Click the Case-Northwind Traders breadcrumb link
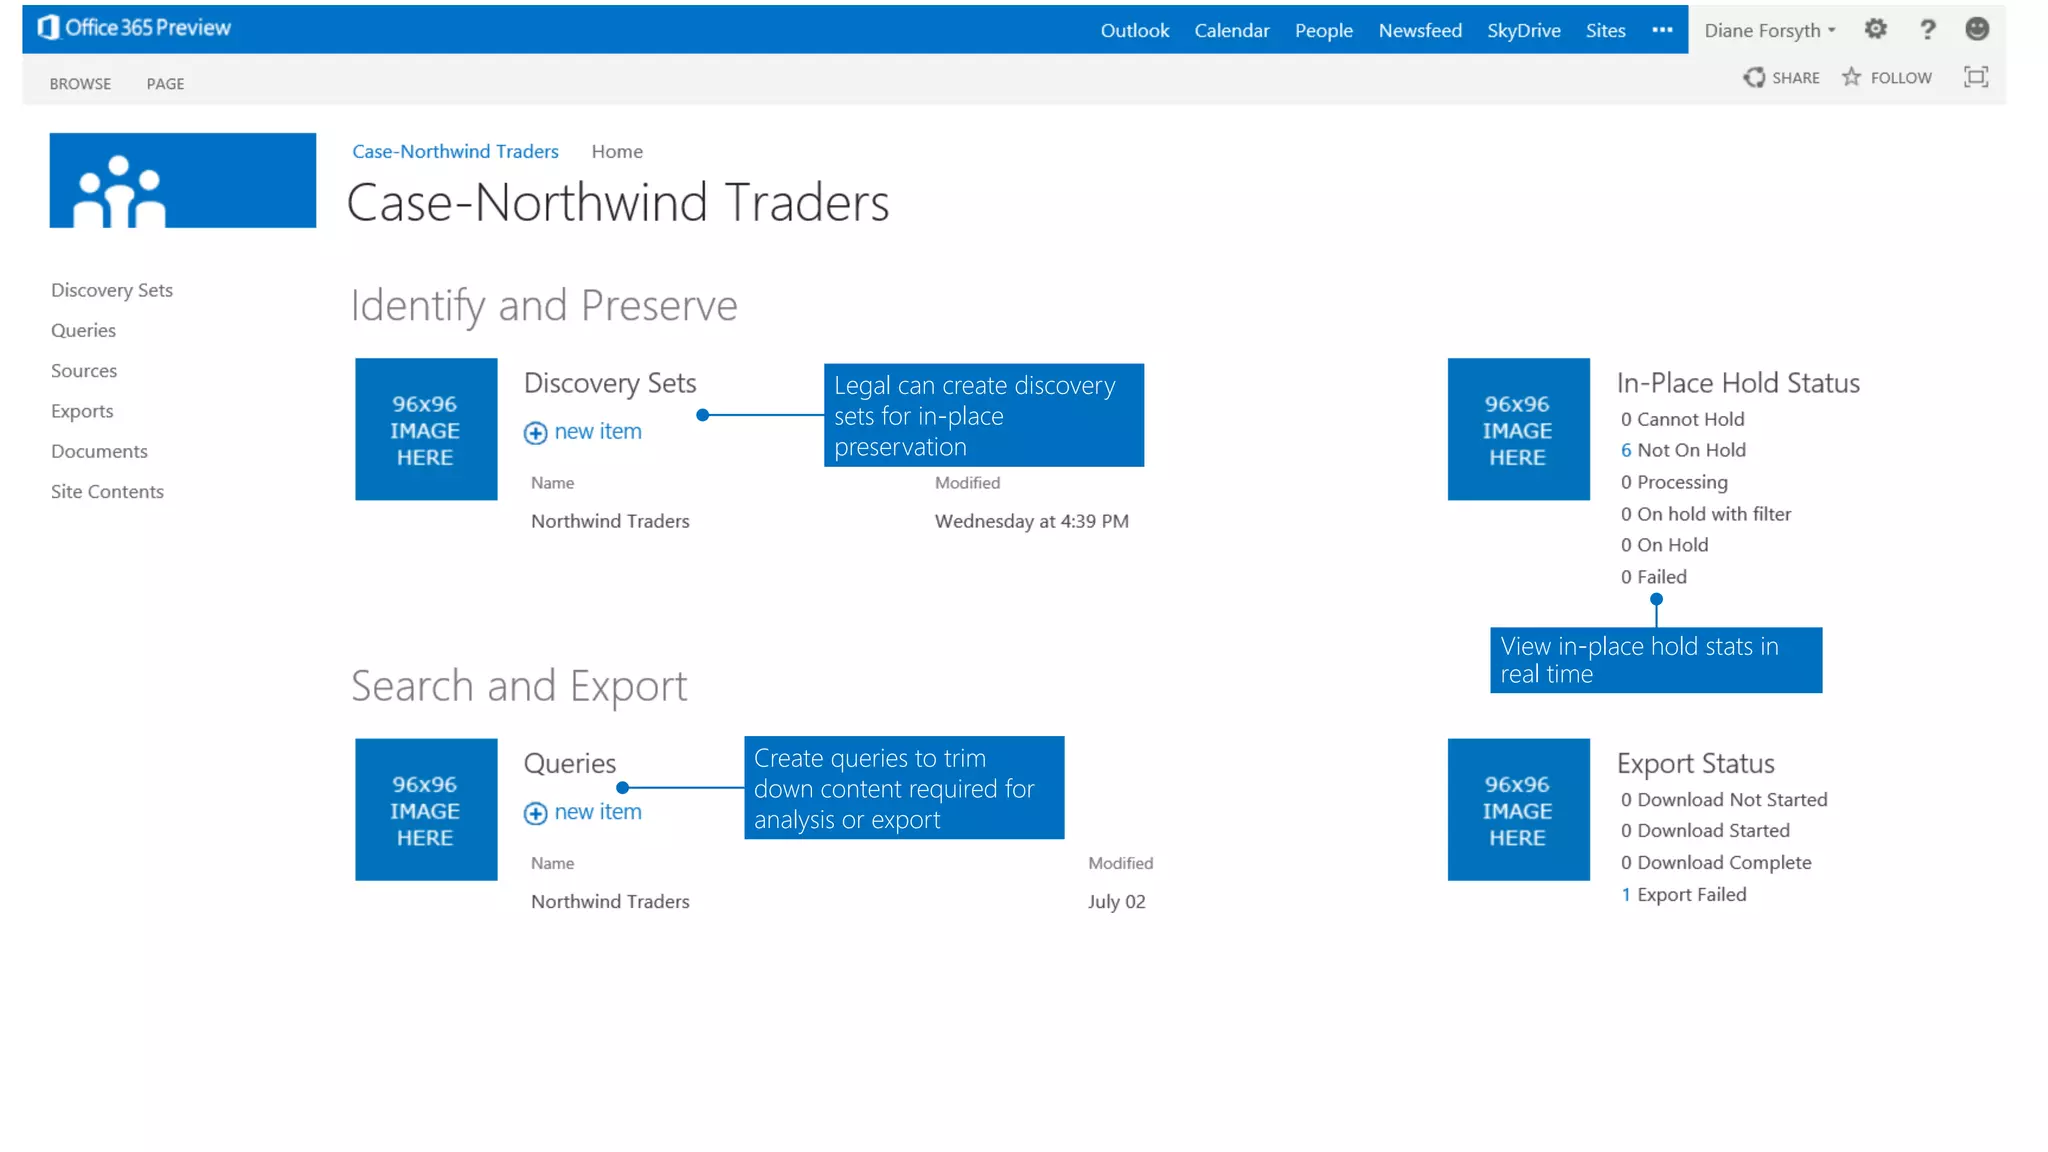Screen dimensions: 2048x1152 point(455,151)
